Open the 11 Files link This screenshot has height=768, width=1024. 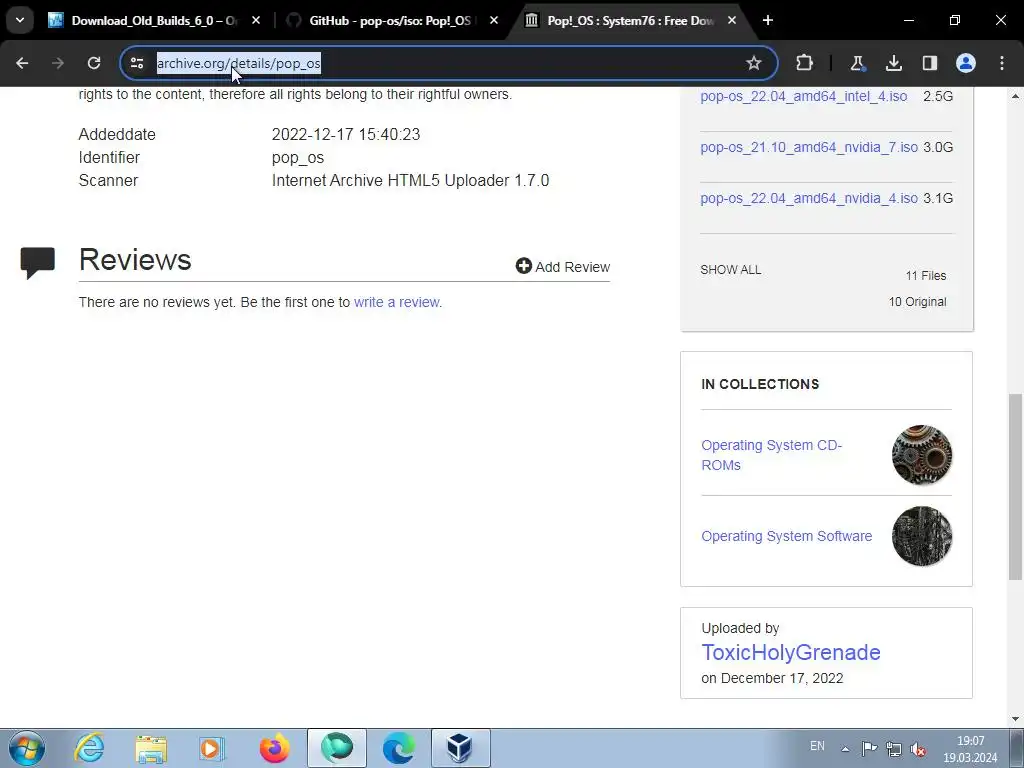[925, 276]
